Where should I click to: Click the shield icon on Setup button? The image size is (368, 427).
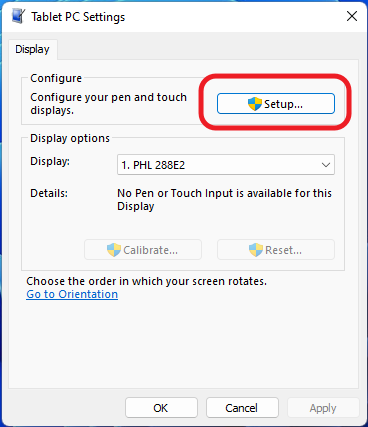tap(255, 104)
